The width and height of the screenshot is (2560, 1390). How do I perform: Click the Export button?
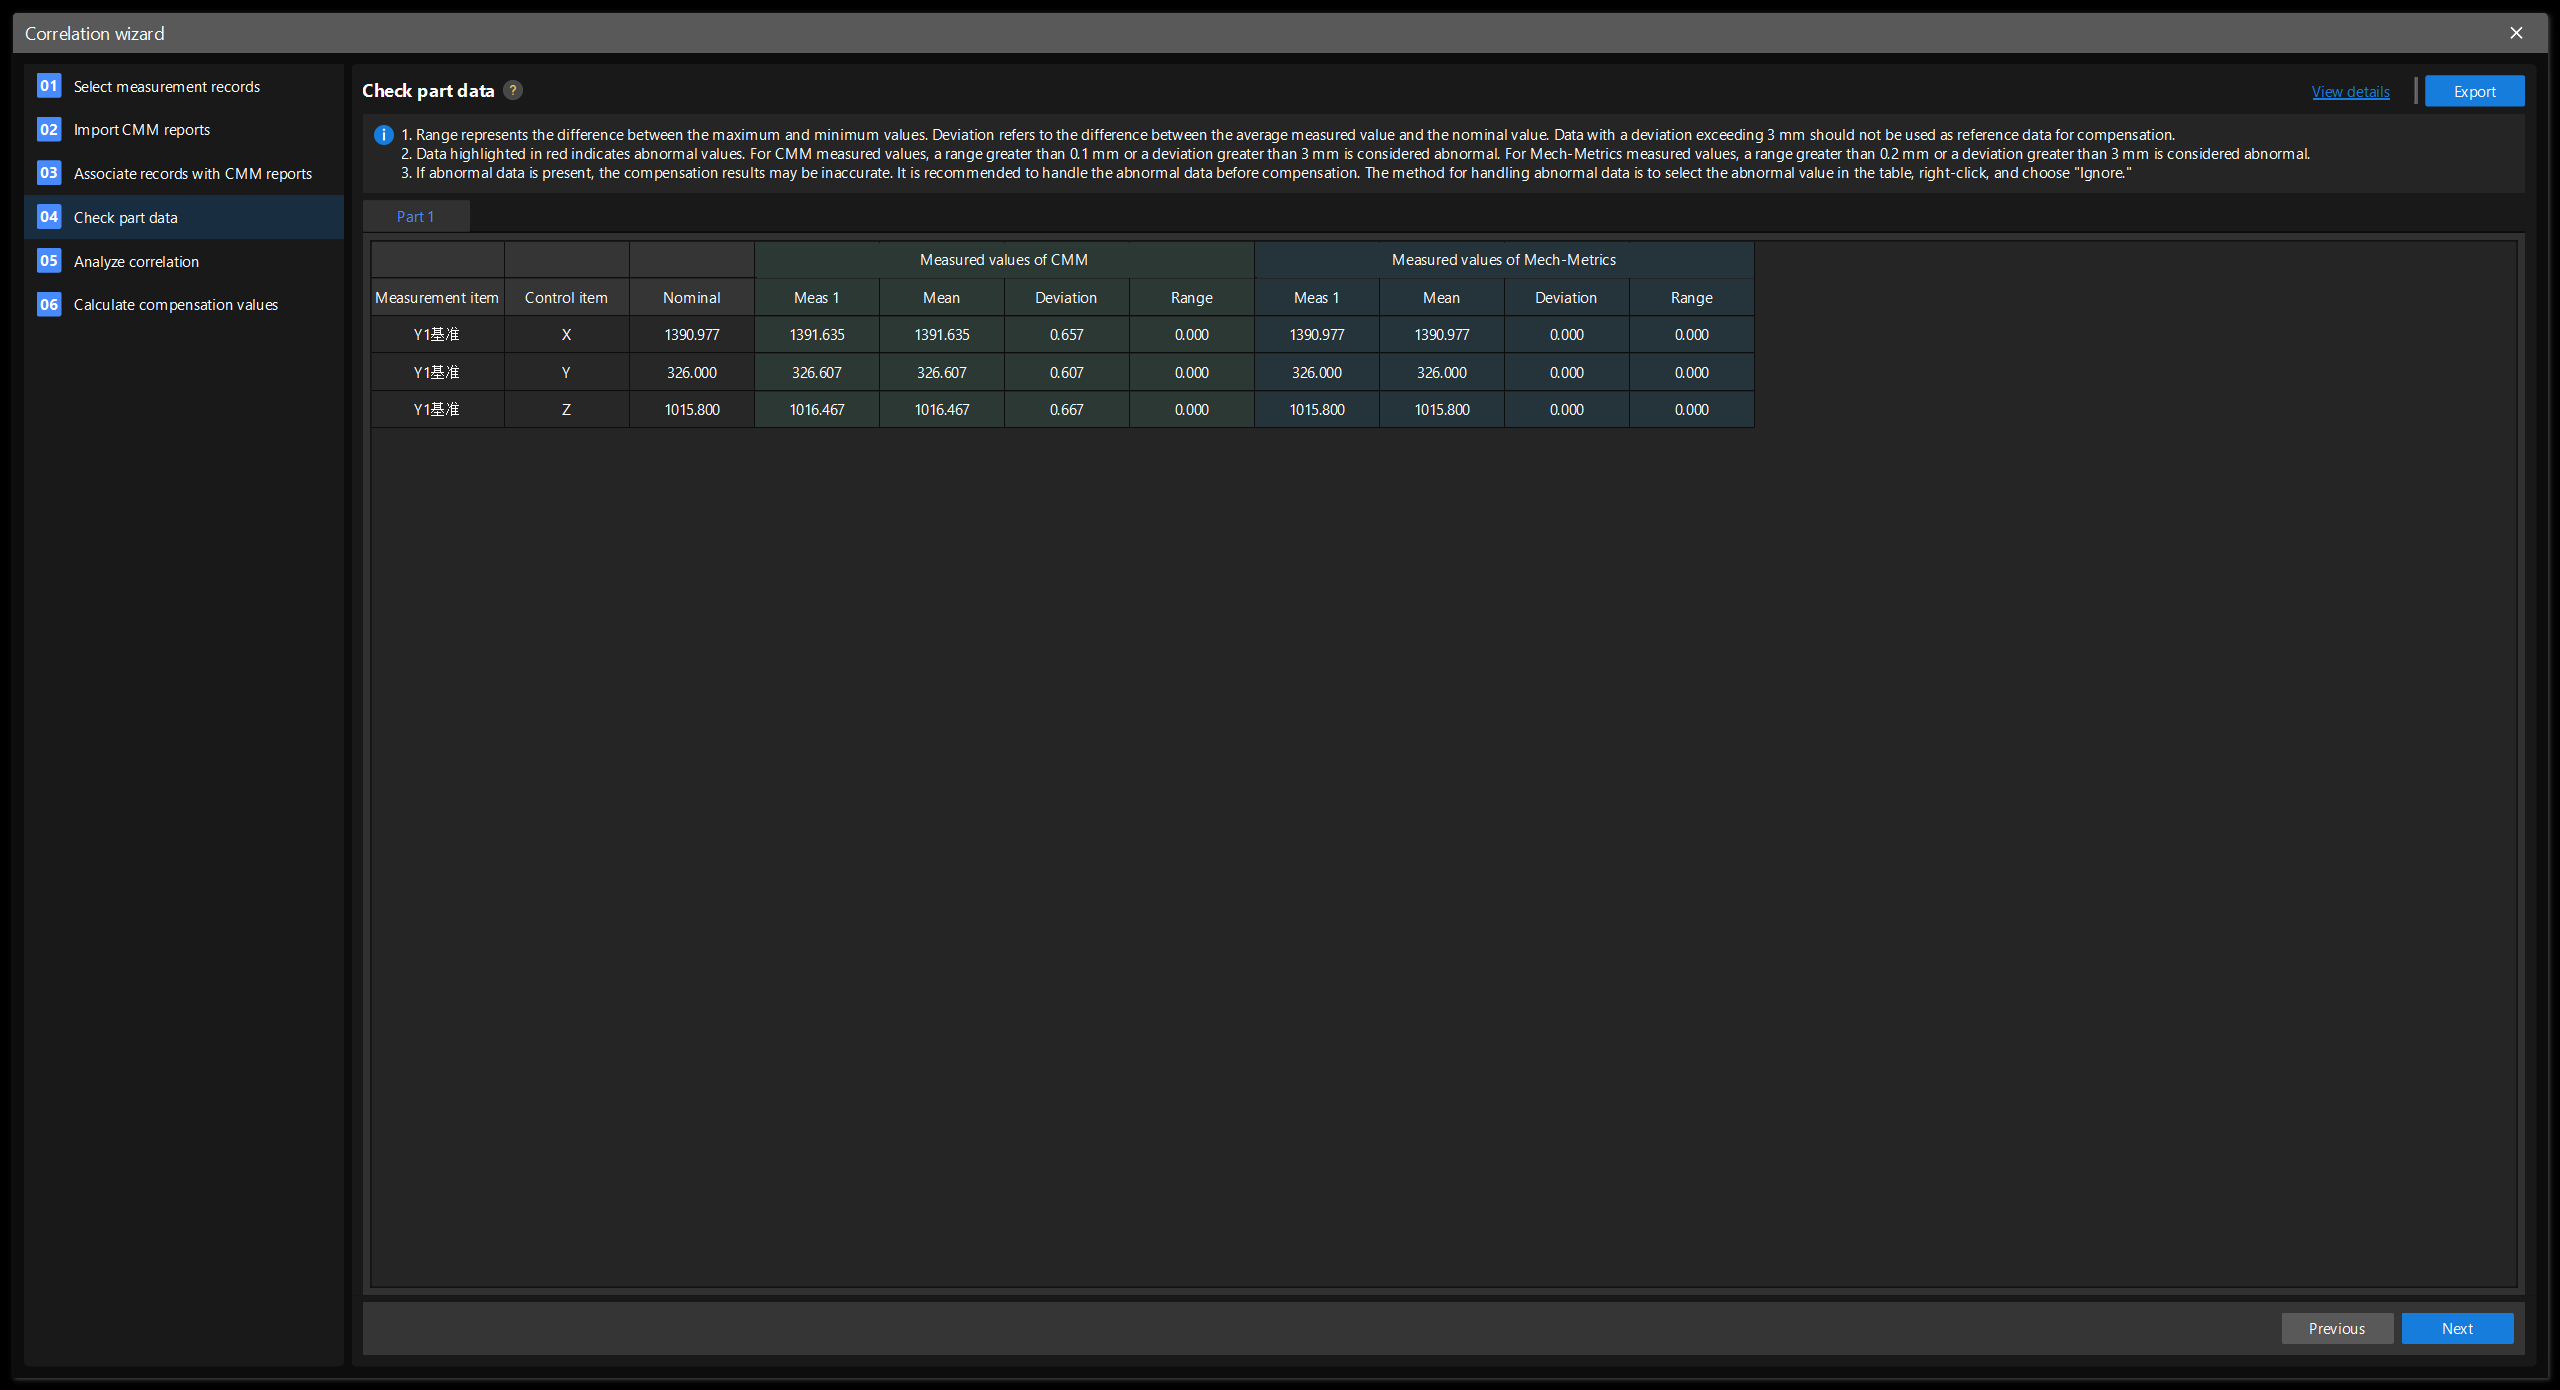click(2473, 90)
